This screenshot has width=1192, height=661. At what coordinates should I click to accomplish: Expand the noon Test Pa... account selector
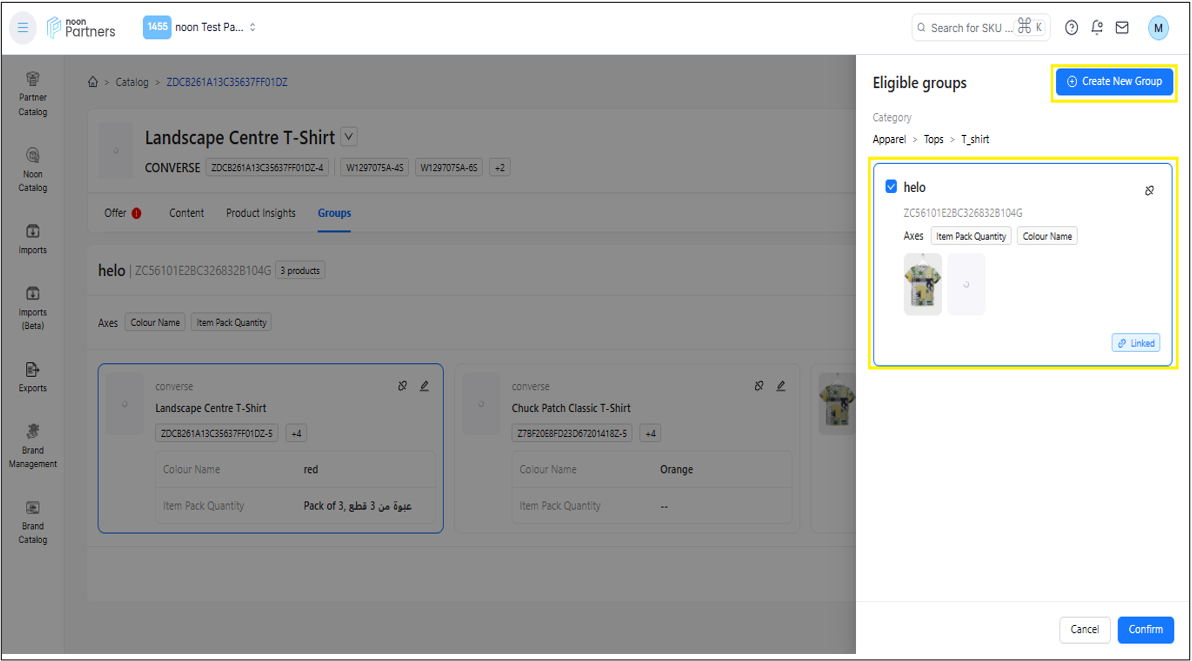pyautogui.click(x=200, y=27)
